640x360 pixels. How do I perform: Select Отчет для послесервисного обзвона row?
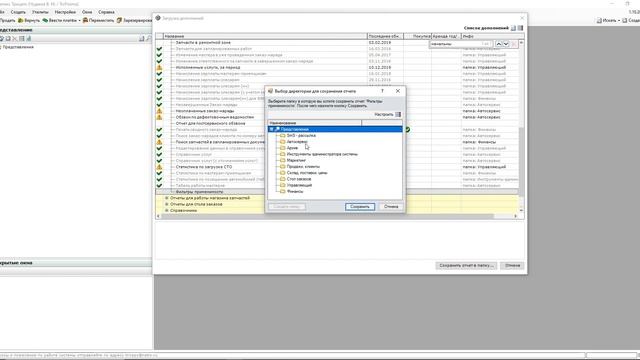(x=337, y=123)
